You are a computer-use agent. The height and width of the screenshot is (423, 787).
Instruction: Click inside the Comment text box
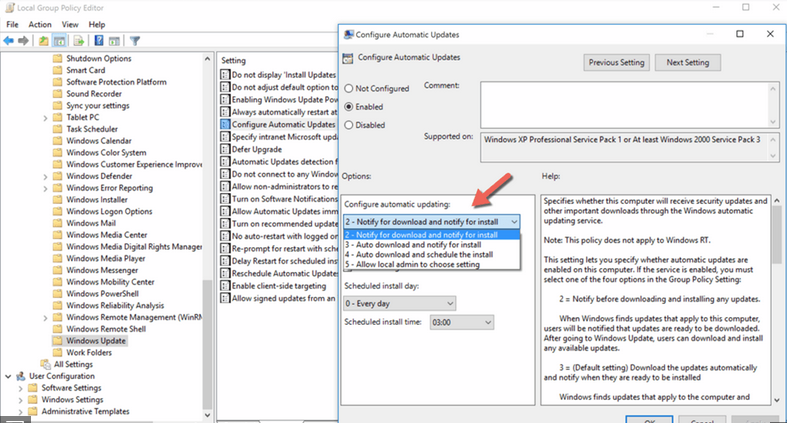pos(626,105)
